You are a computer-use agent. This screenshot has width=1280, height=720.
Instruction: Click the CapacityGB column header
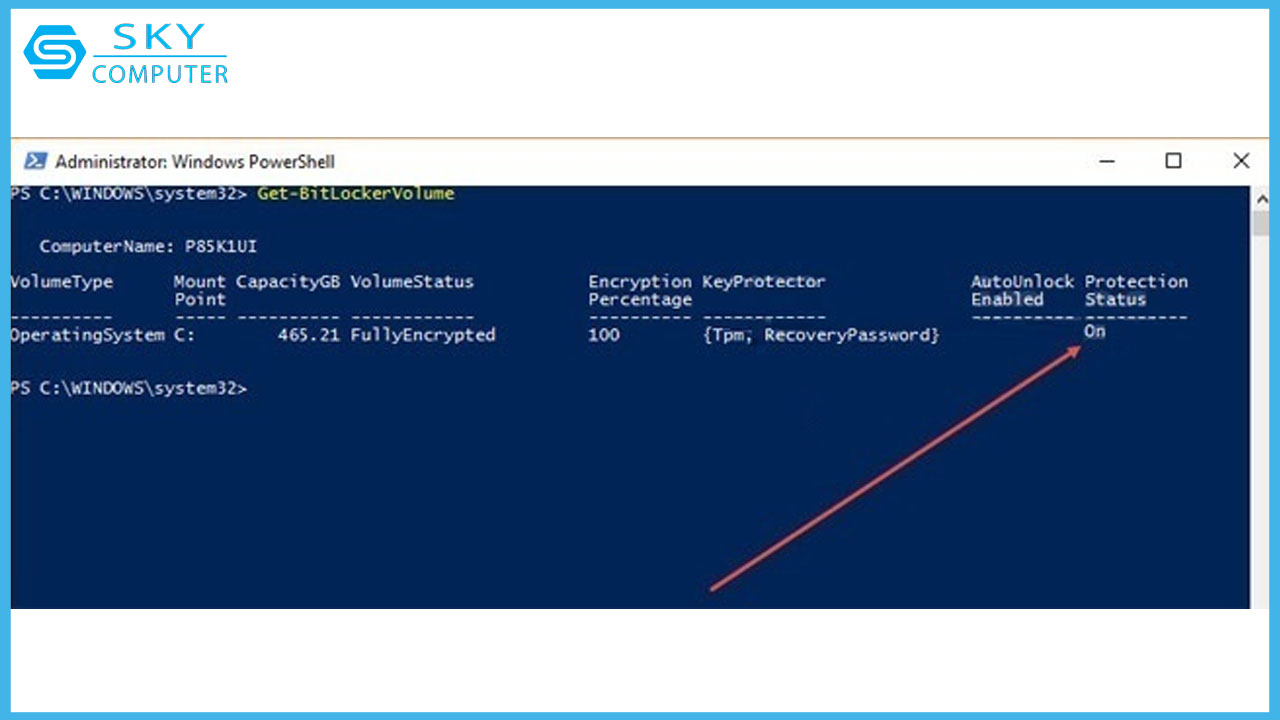coord(288,282)
